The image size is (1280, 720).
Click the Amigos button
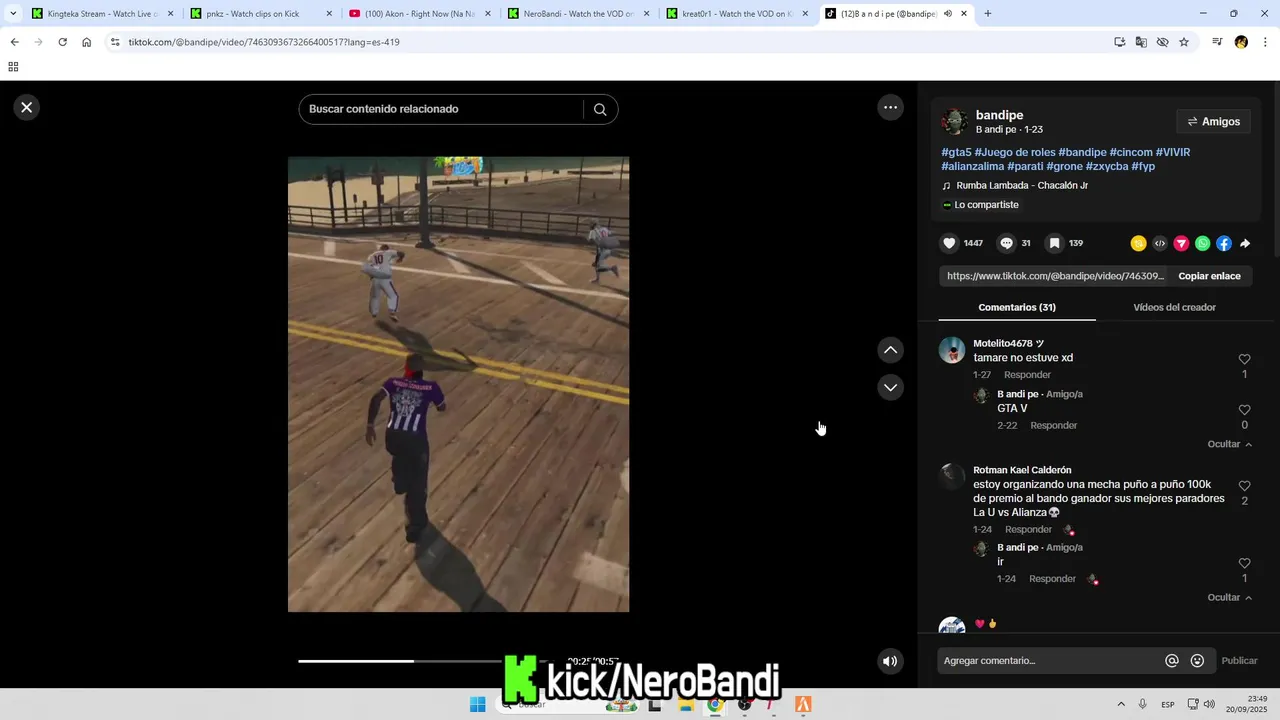coord(1213,122)
